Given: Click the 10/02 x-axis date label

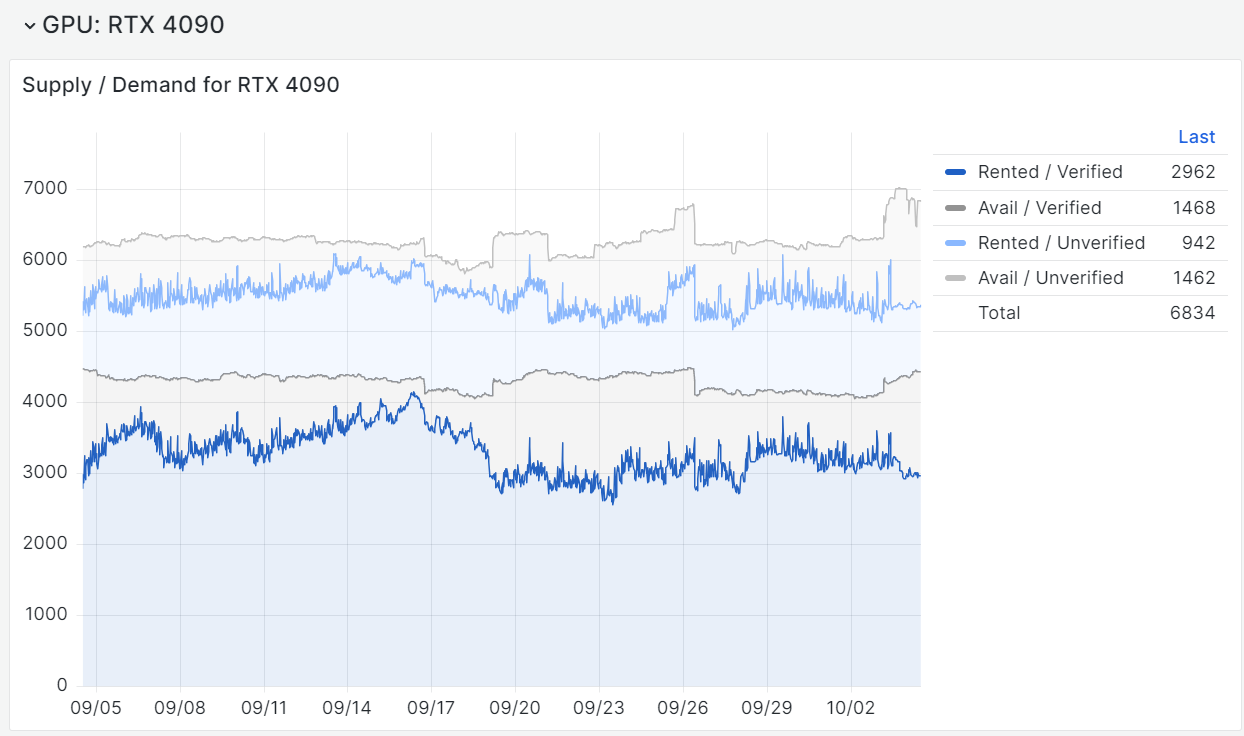Looking at the screenshot, I should (x=851, y=708).
